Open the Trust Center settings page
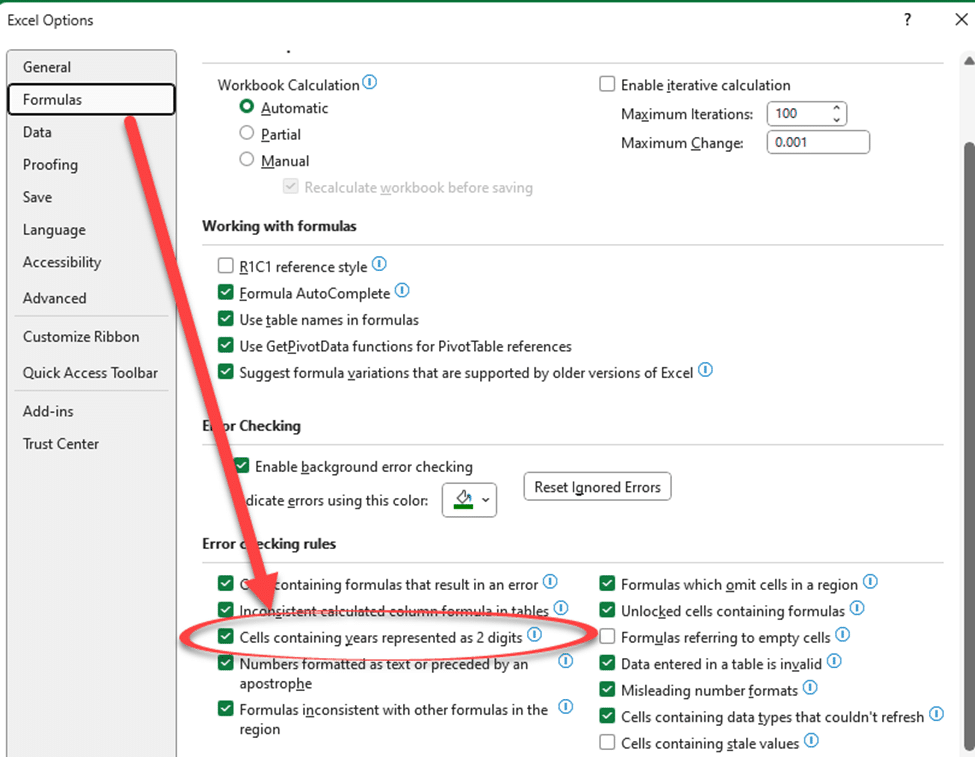This screenshot has width=975, height=757. click(x=61, y=444)
